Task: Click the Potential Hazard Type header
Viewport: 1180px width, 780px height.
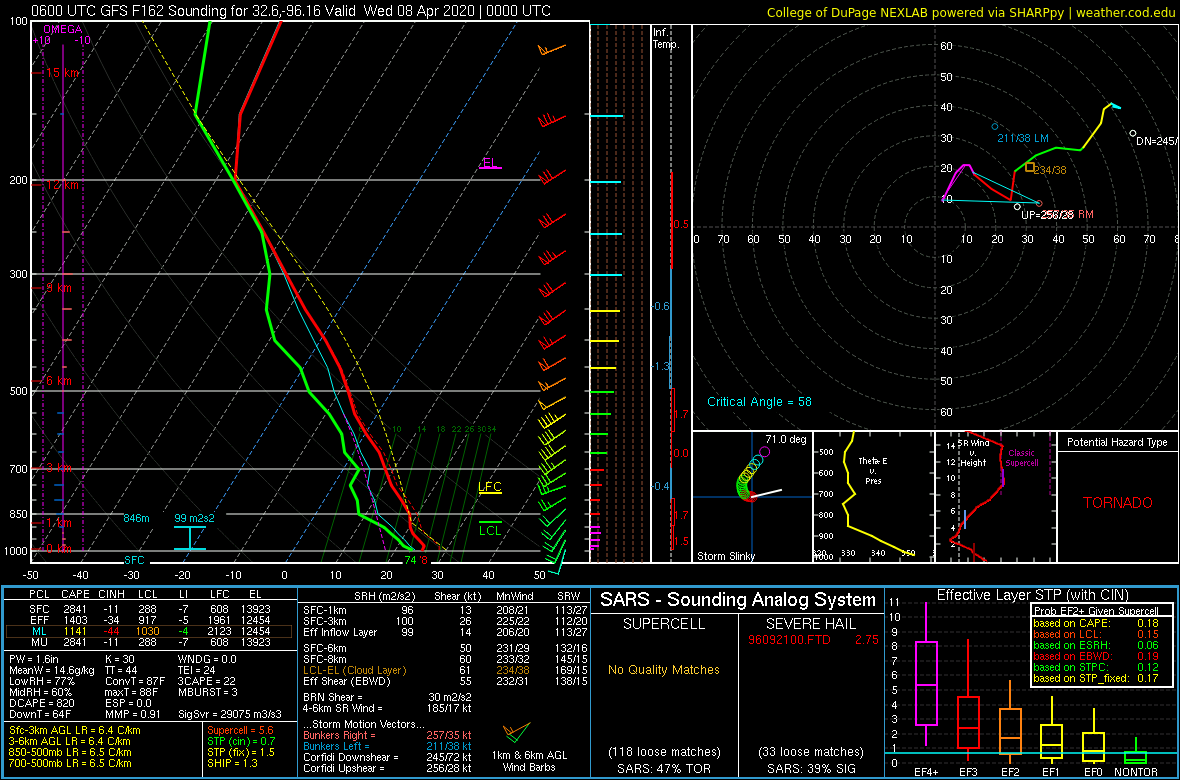Action: coord(1117,443)
